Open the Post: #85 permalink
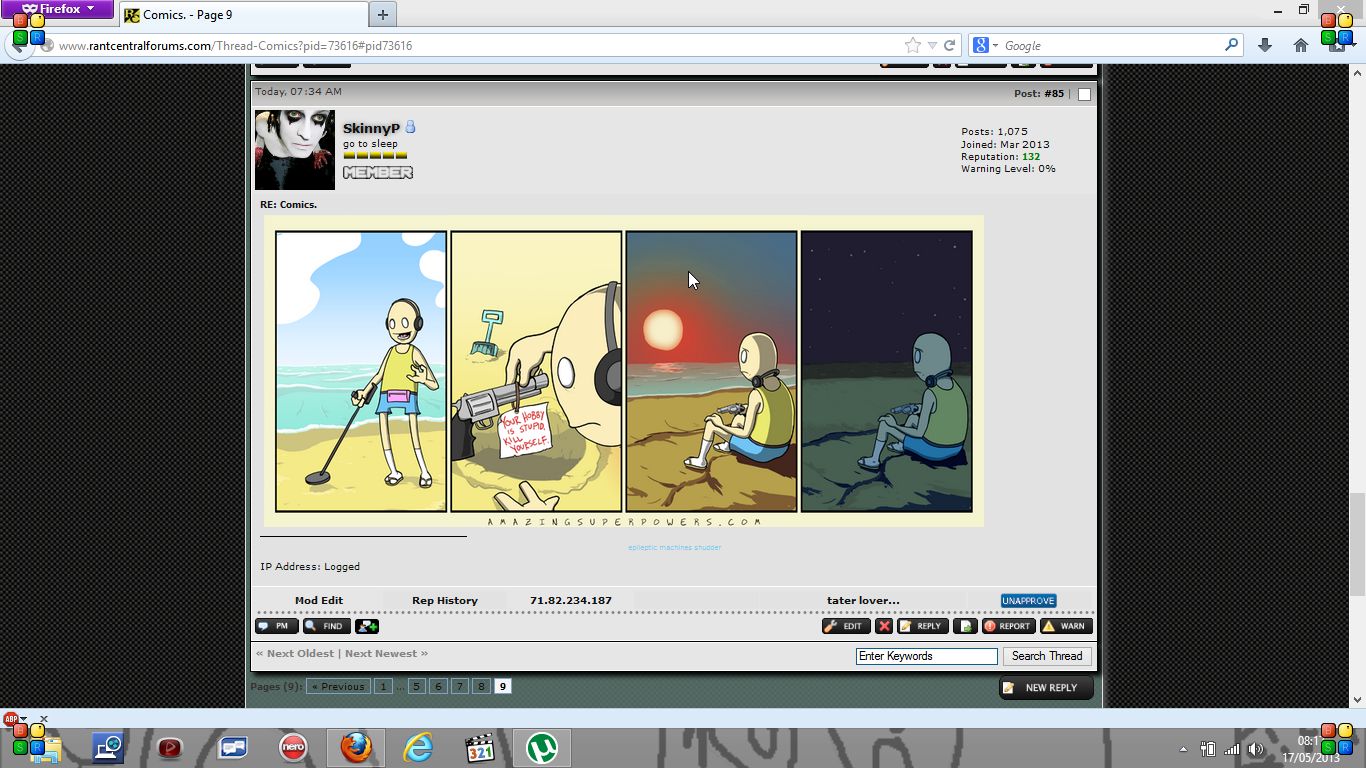1366x768 pixels. coord(1054,93)
